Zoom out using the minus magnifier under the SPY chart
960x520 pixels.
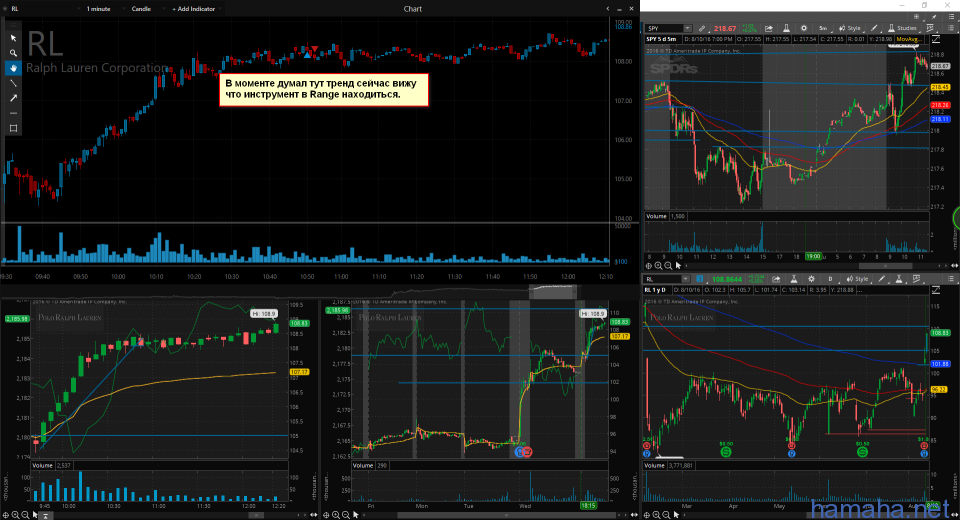coord(668,266)
